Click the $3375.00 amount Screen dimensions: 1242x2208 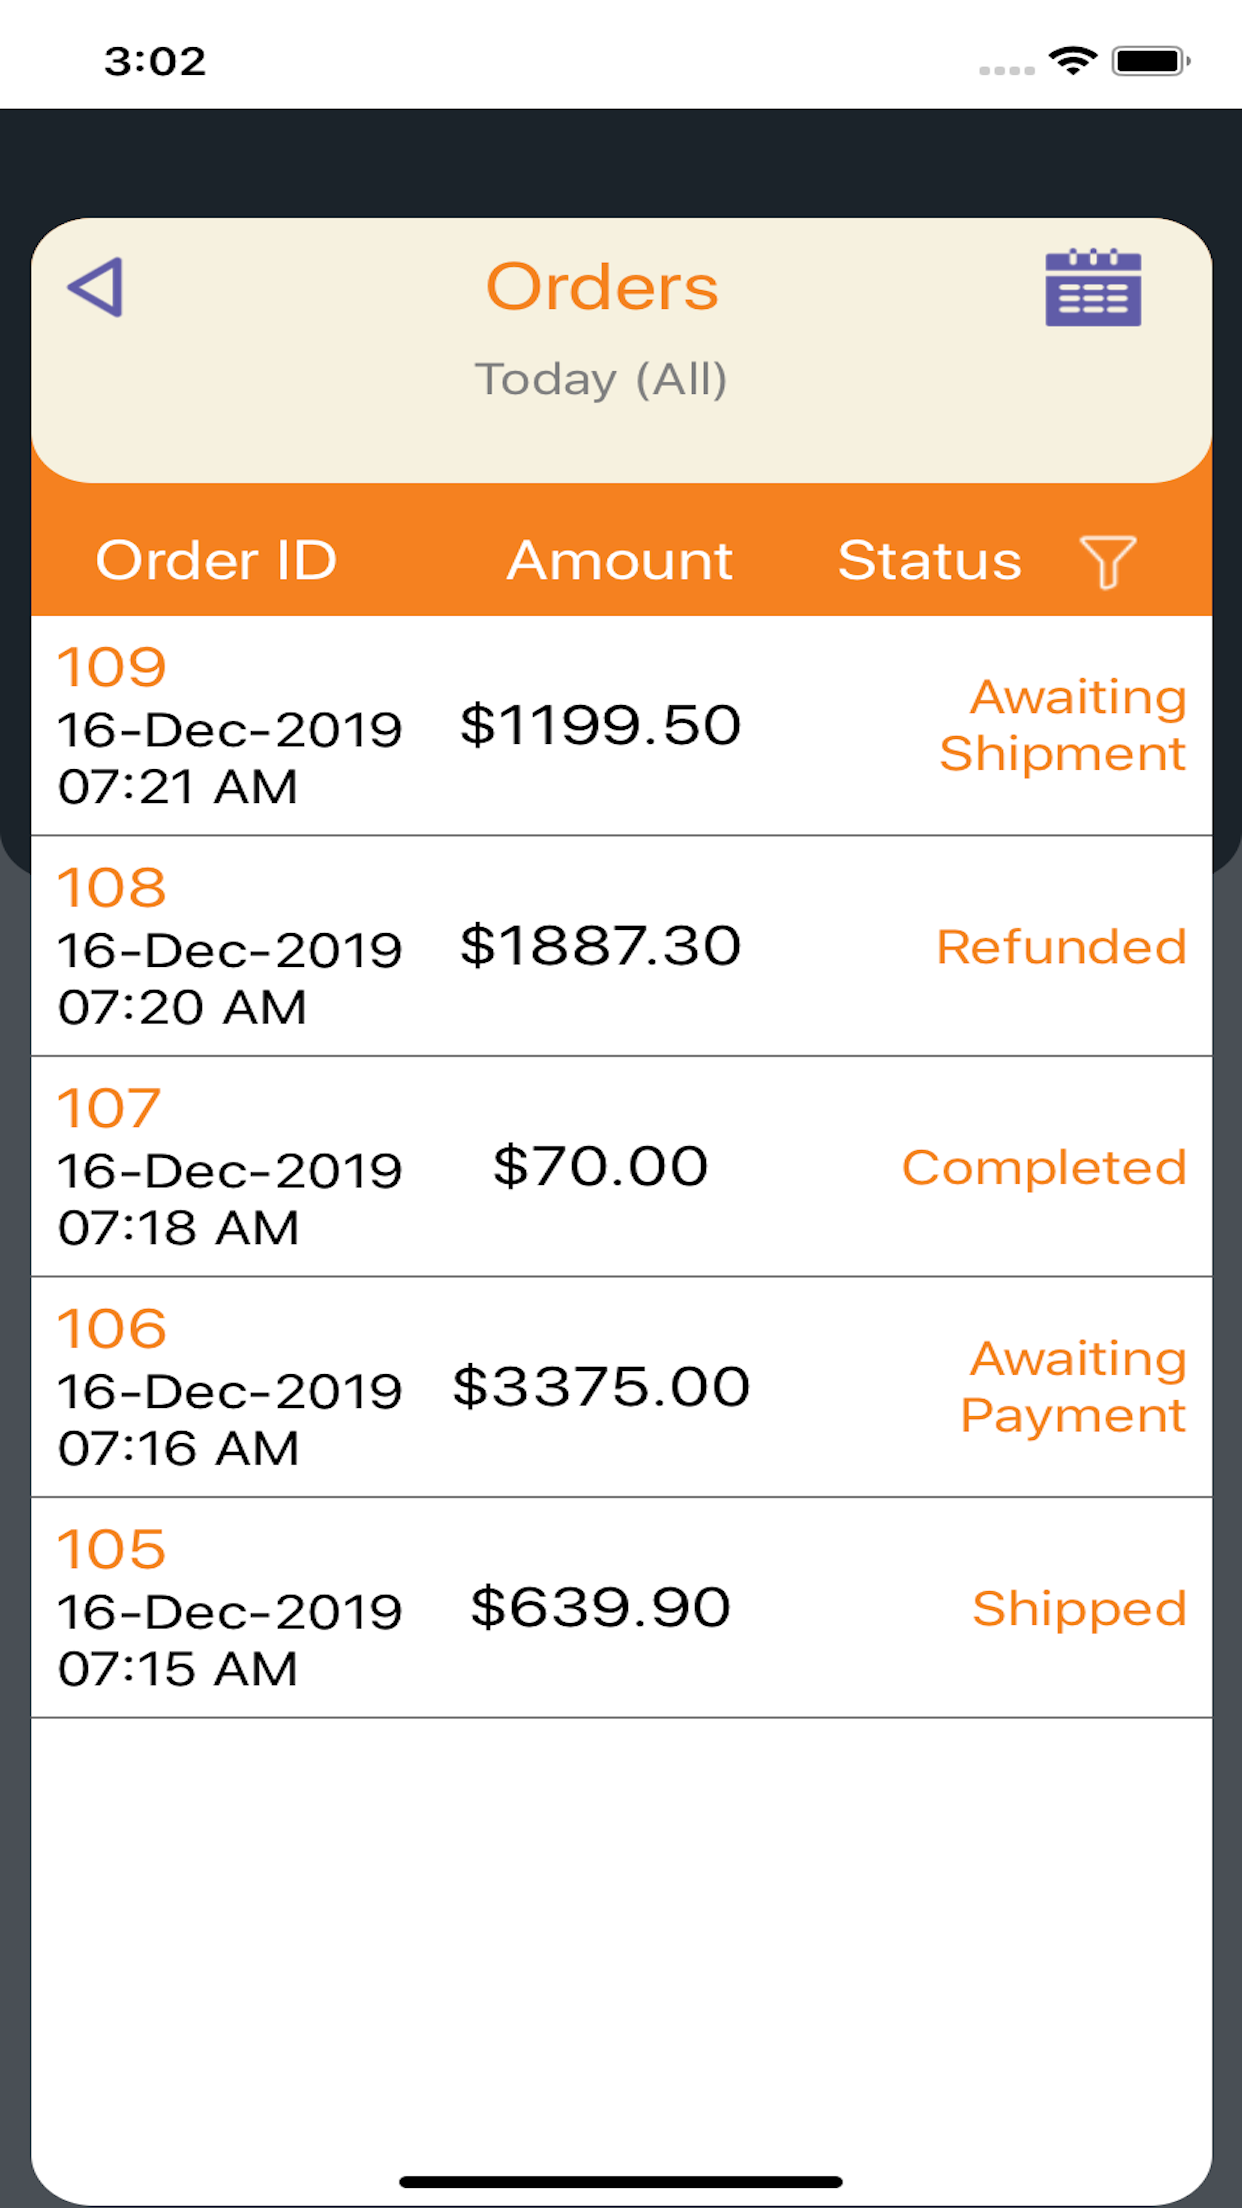click(x=601, y=1387)
